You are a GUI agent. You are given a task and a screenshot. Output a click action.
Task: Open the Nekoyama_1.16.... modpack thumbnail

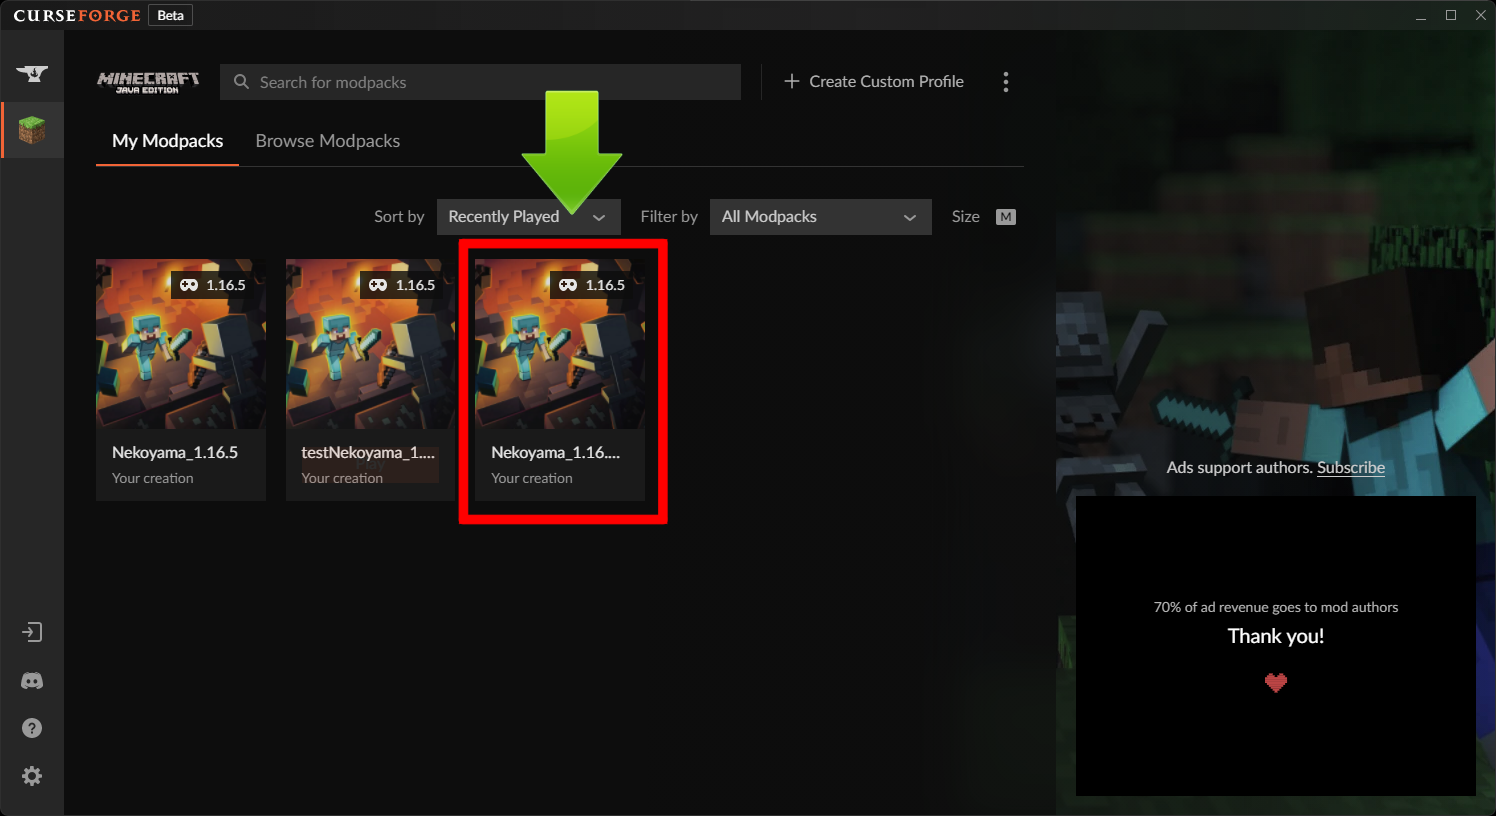(x=560, y=344)
